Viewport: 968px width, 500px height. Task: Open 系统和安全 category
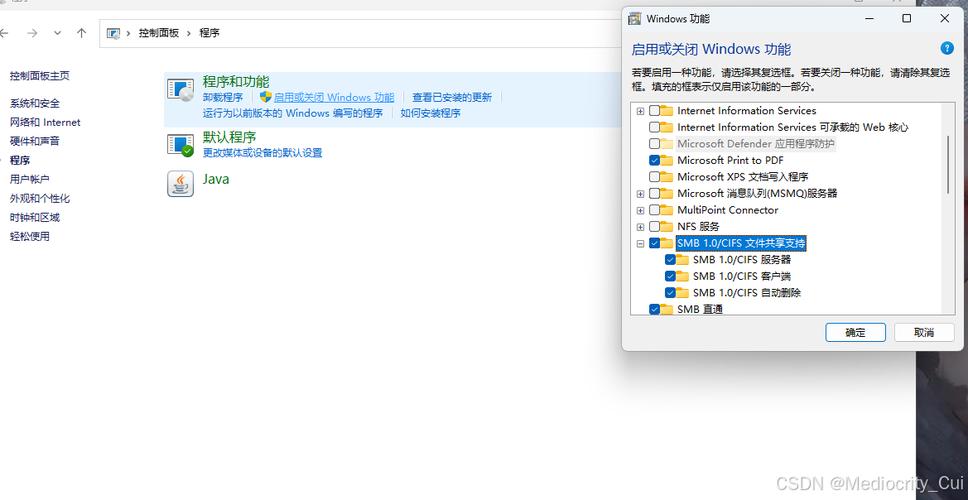pyautogui.click(x=35, y=103)
